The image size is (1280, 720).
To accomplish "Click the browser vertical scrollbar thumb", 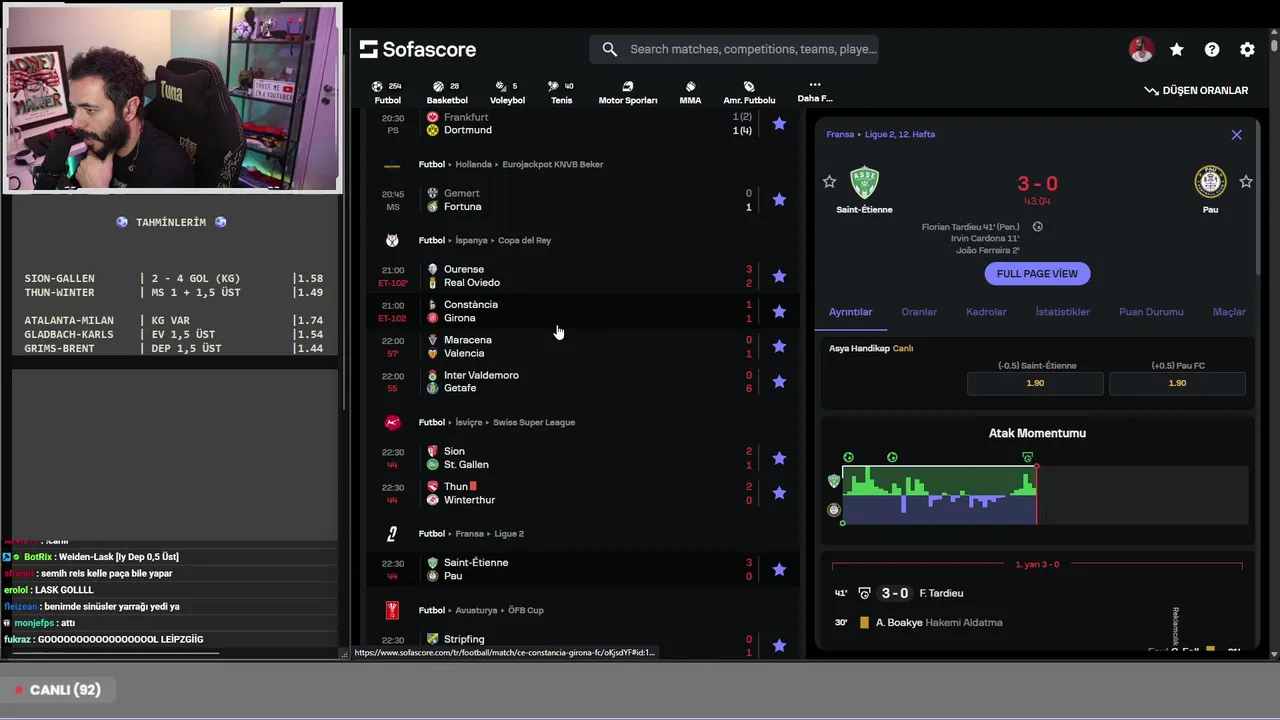I will (x=1273, y=46).
